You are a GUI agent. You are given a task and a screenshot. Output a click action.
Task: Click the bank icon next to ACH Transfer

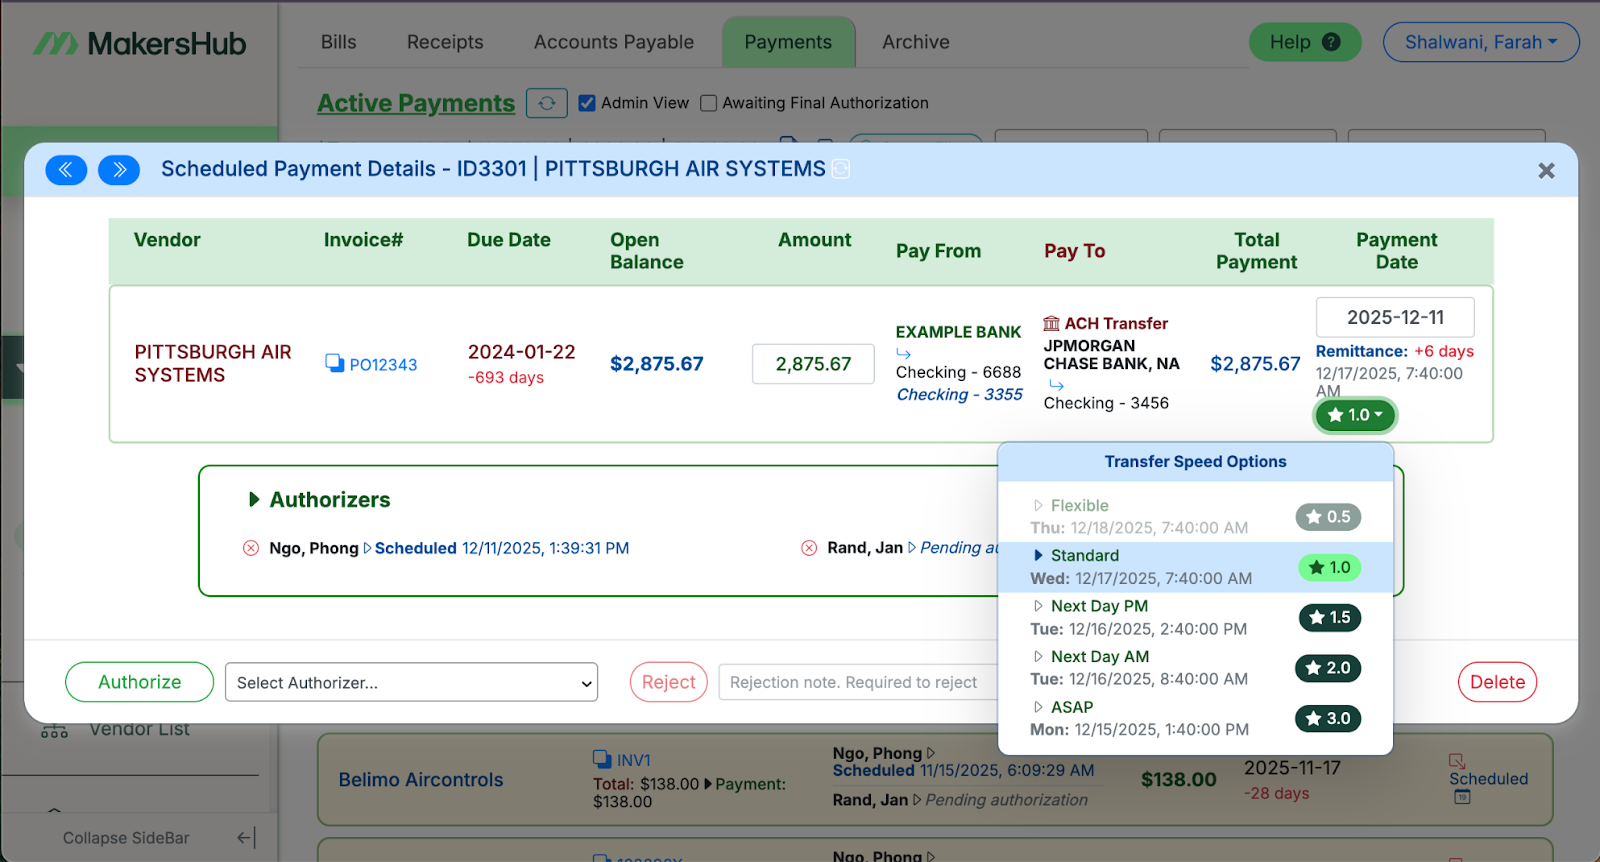(1051, 323)
